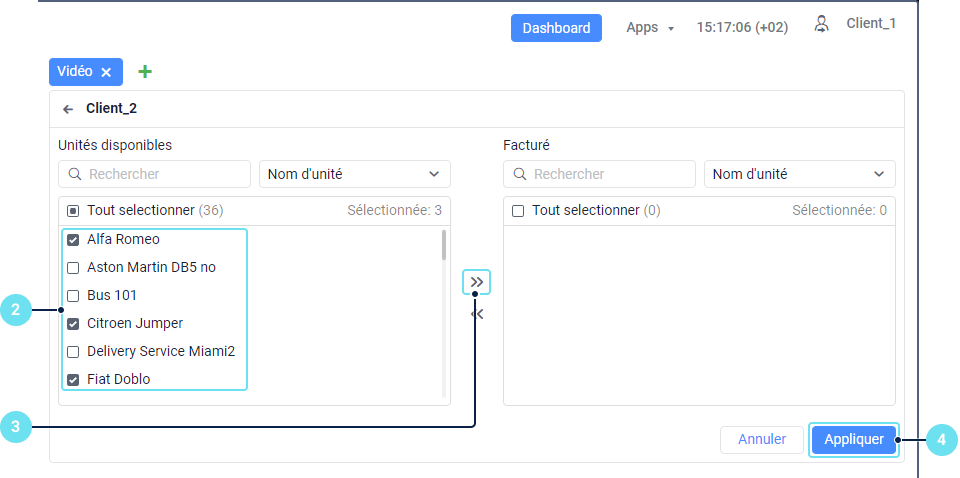Open Nom d'unité dropdown for available units
The height and width of the screenshot is (478, 960).
click(x=354, y=174)
